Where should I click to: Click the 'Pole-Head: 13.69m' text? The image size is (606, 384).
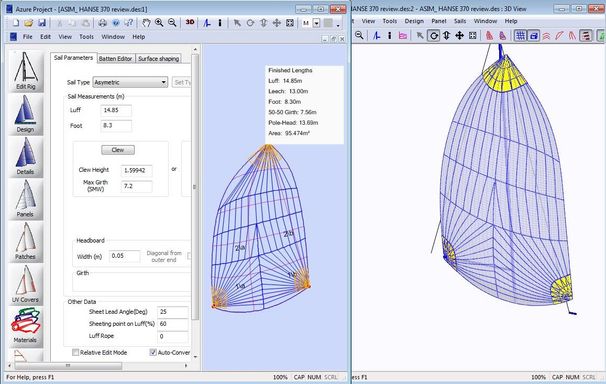tap(293, 123)
